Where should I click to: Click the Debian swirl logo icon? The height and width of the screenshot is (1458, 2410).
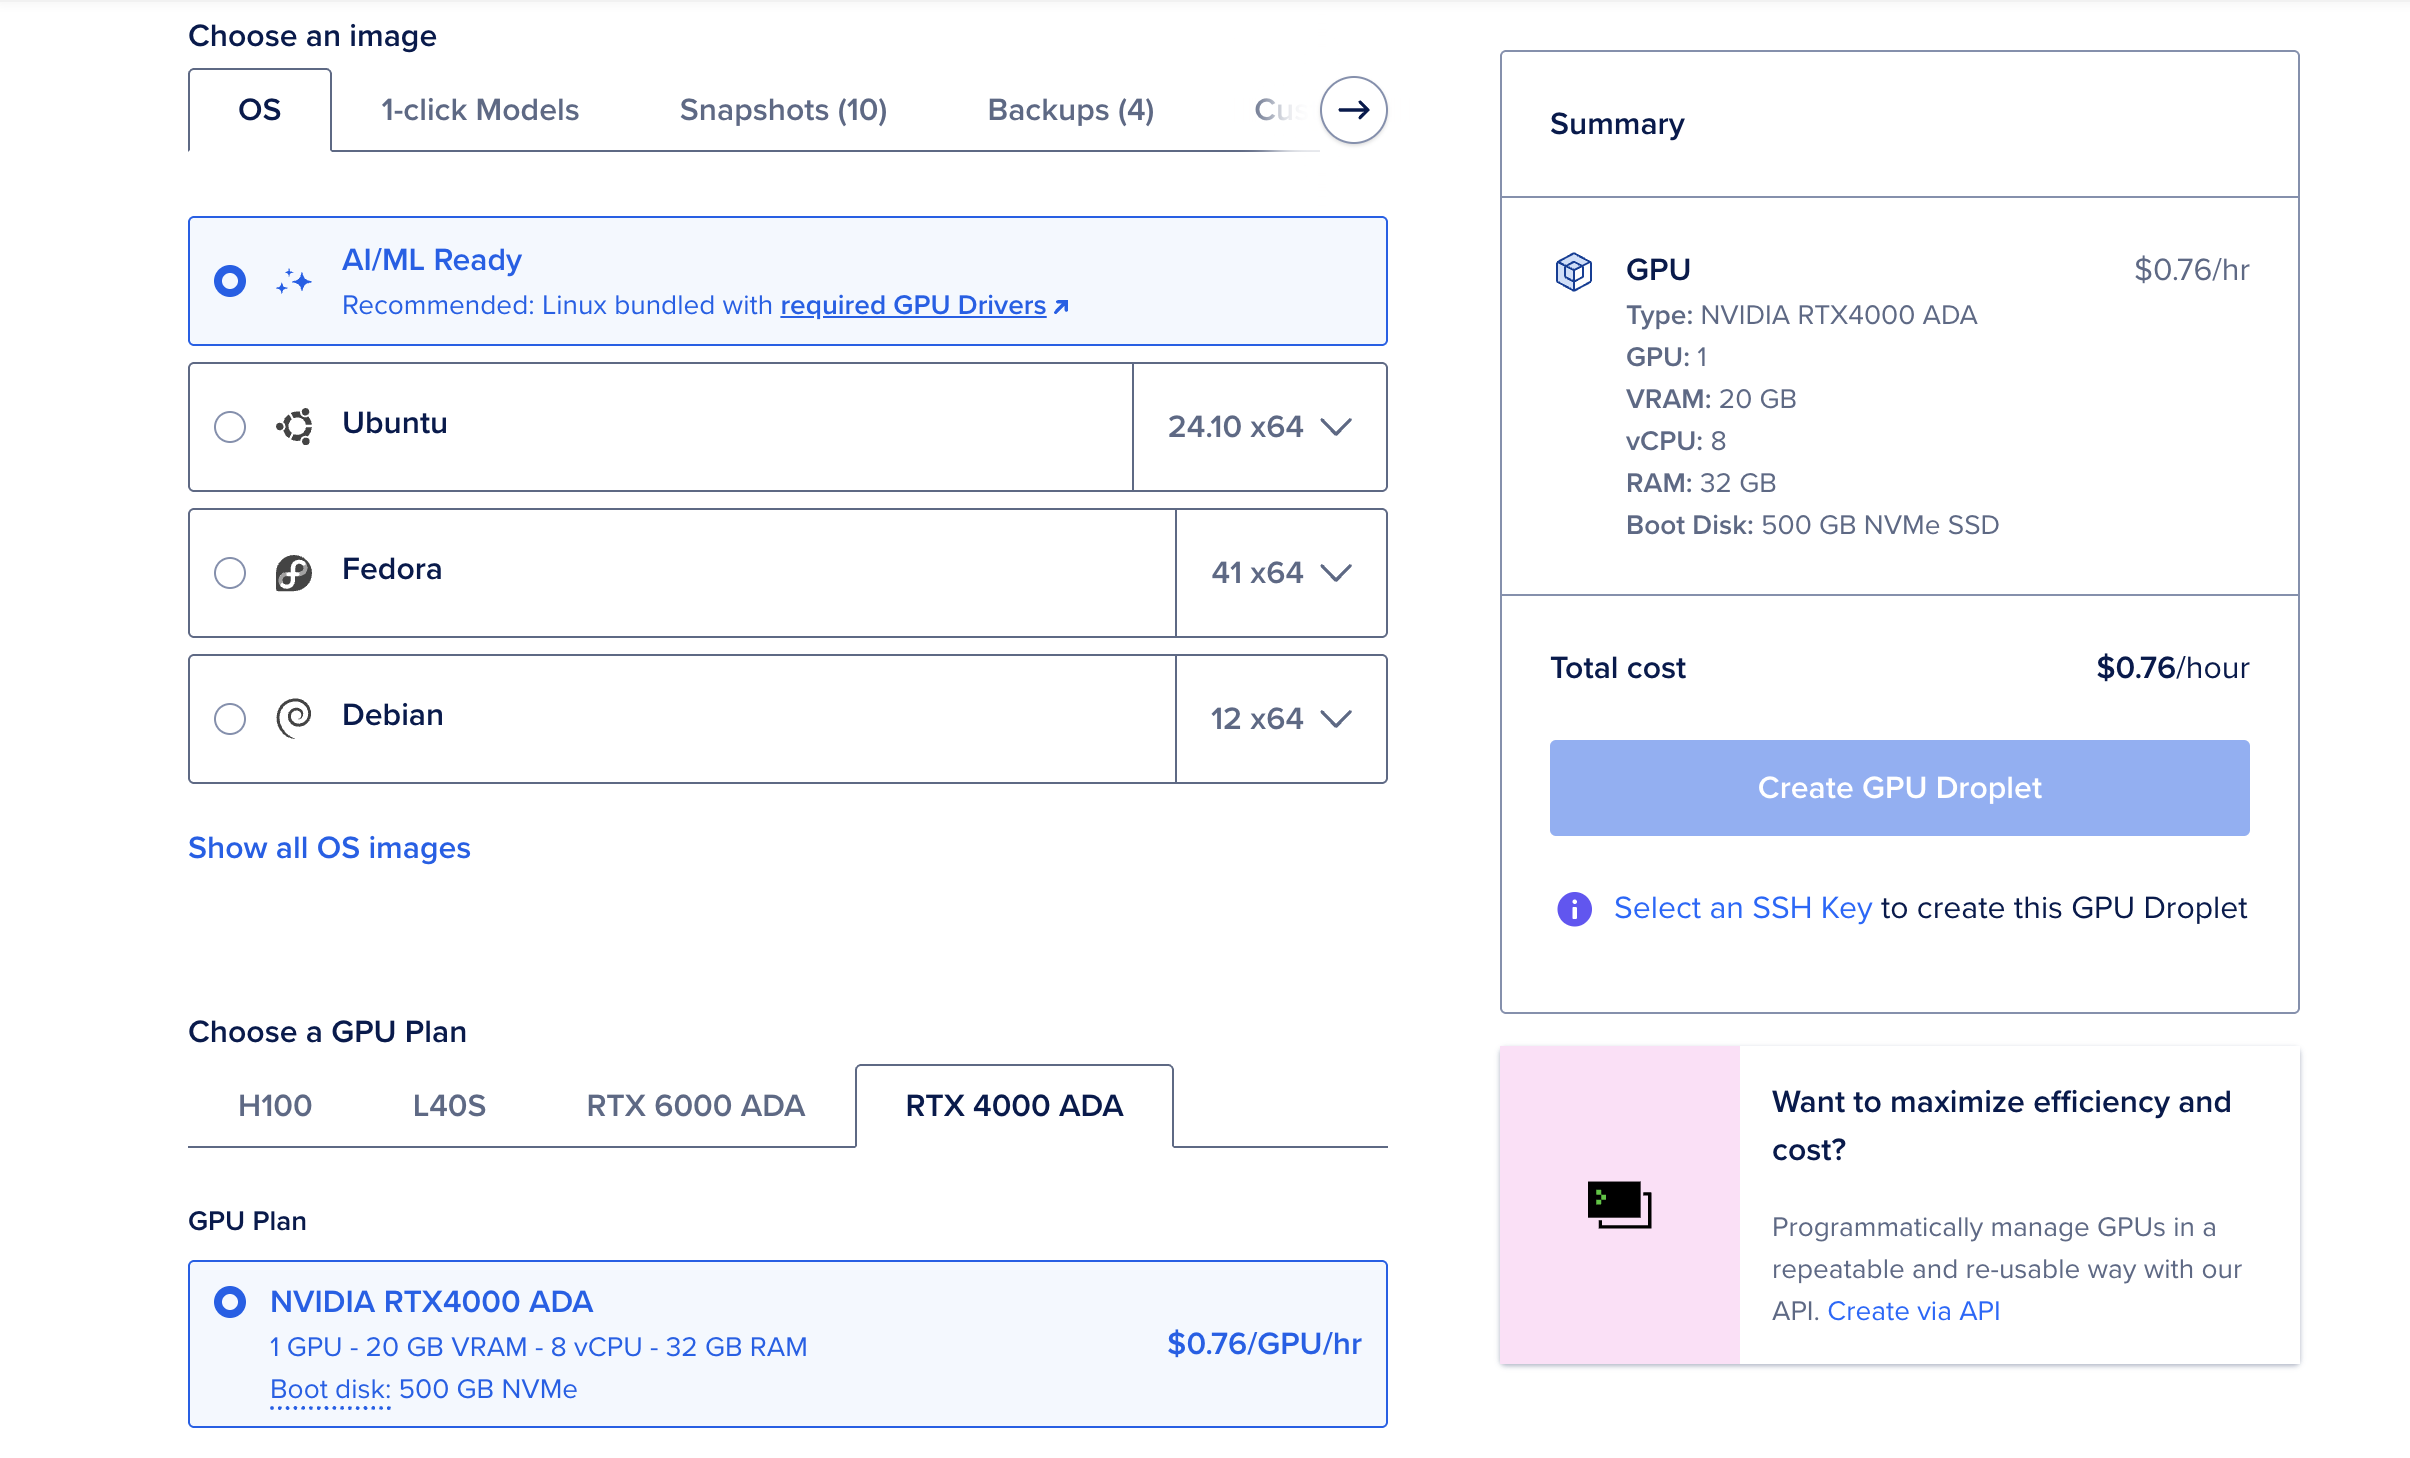click(294, 718)
